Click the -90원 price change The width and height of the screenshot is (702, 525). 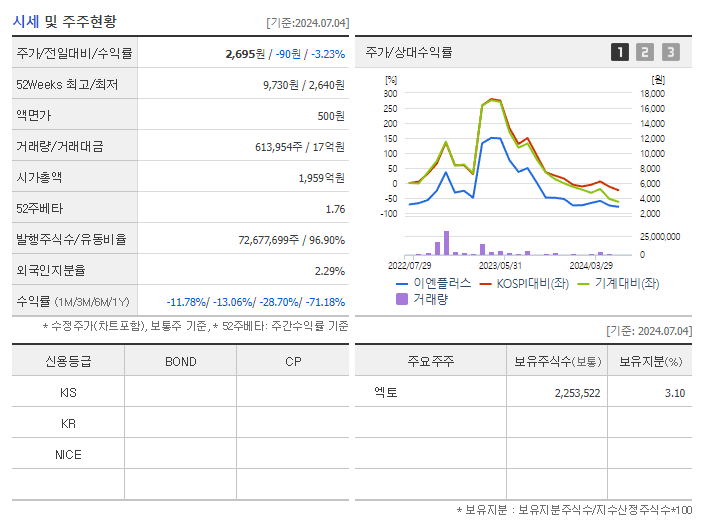click(x=288, y=54)
